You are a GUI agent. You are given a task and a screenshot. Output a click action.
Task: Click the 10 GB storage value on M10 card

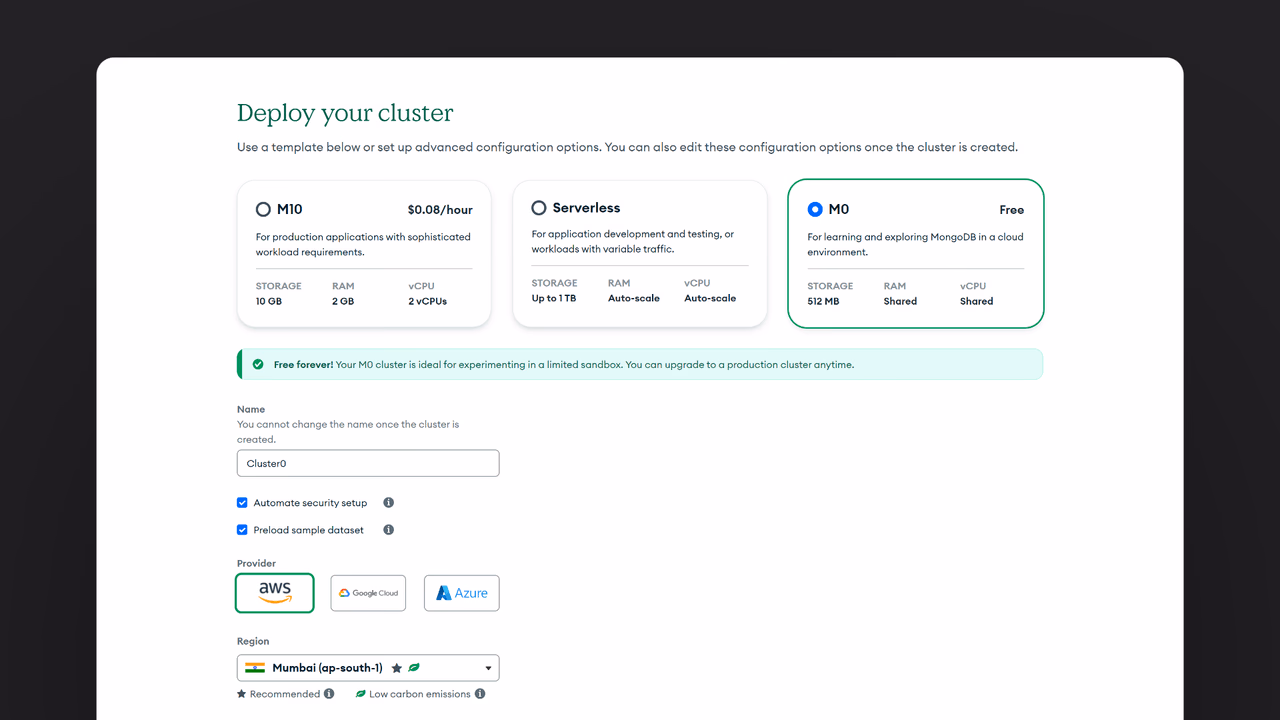(x=269, y=301)
